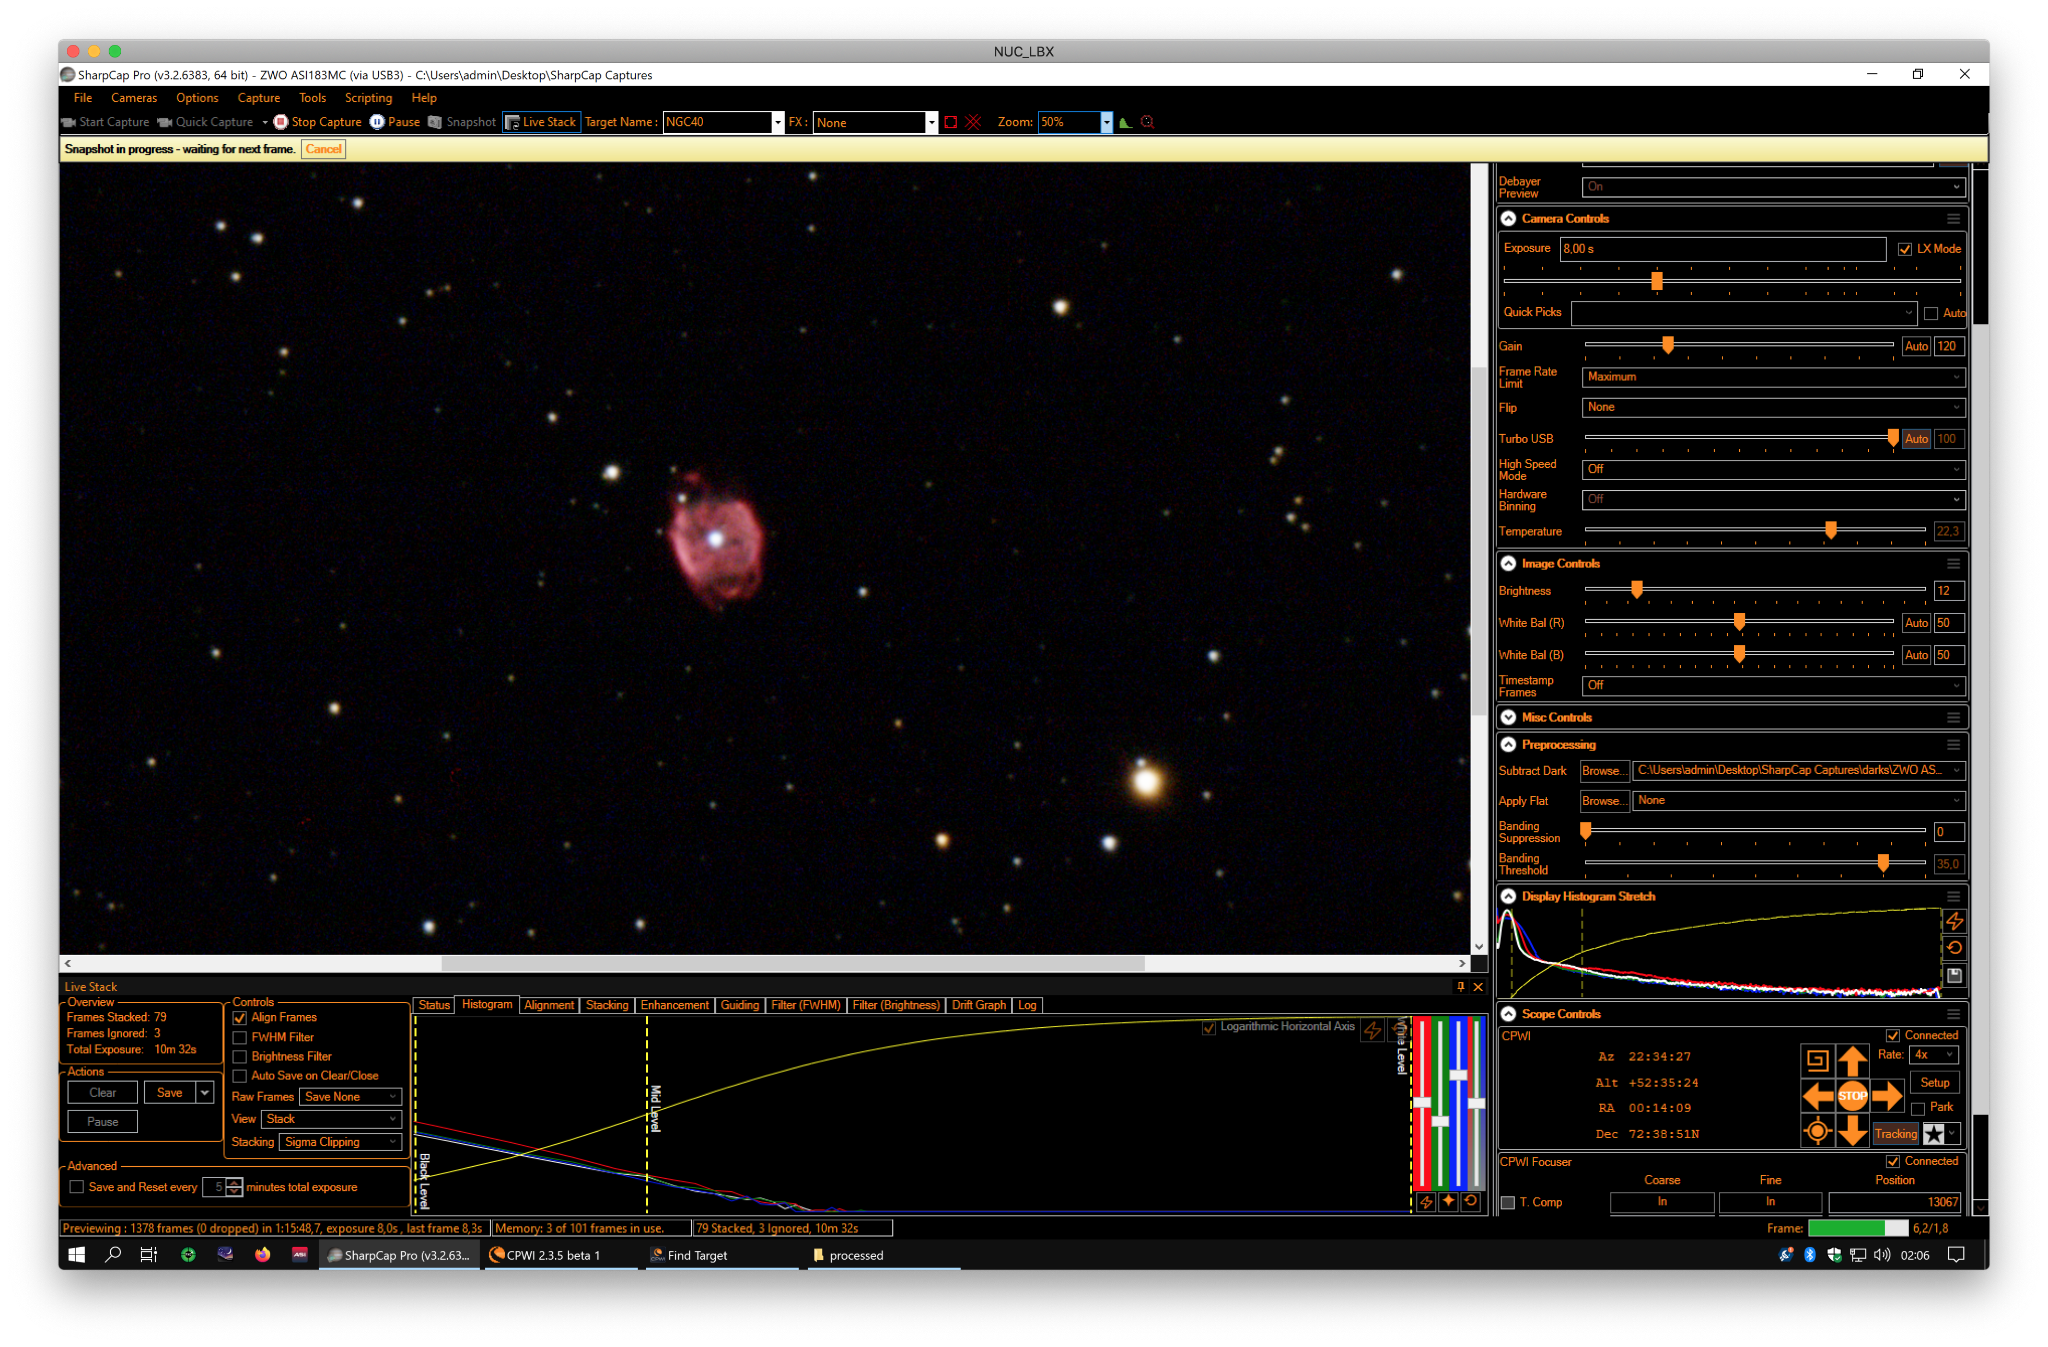Open the scope Rate 4x dropdown

[x=1934, y=1055]
